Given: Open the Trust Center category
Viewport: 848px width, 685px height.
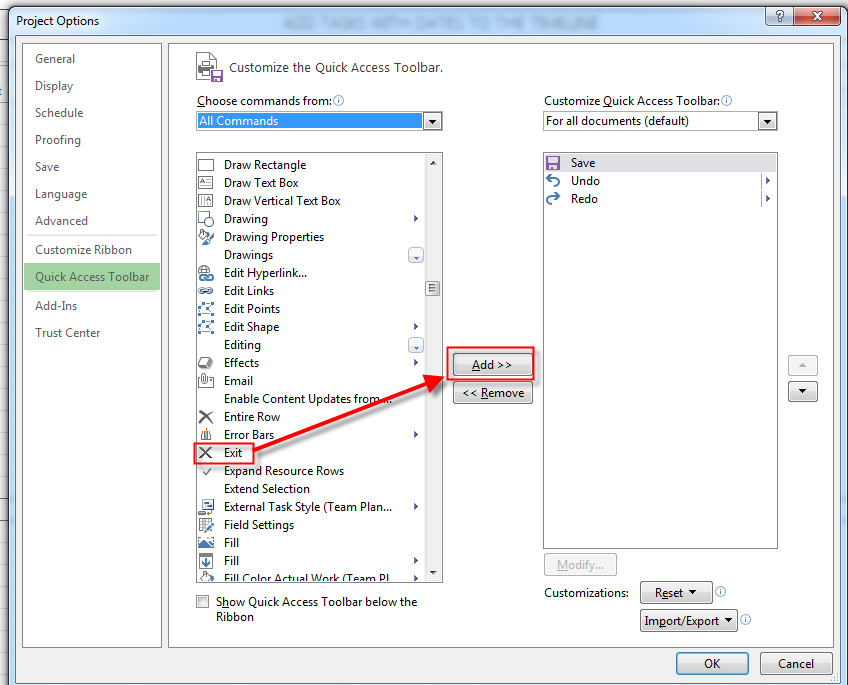Looking at the screenshot, I should [x=68, y=333].
